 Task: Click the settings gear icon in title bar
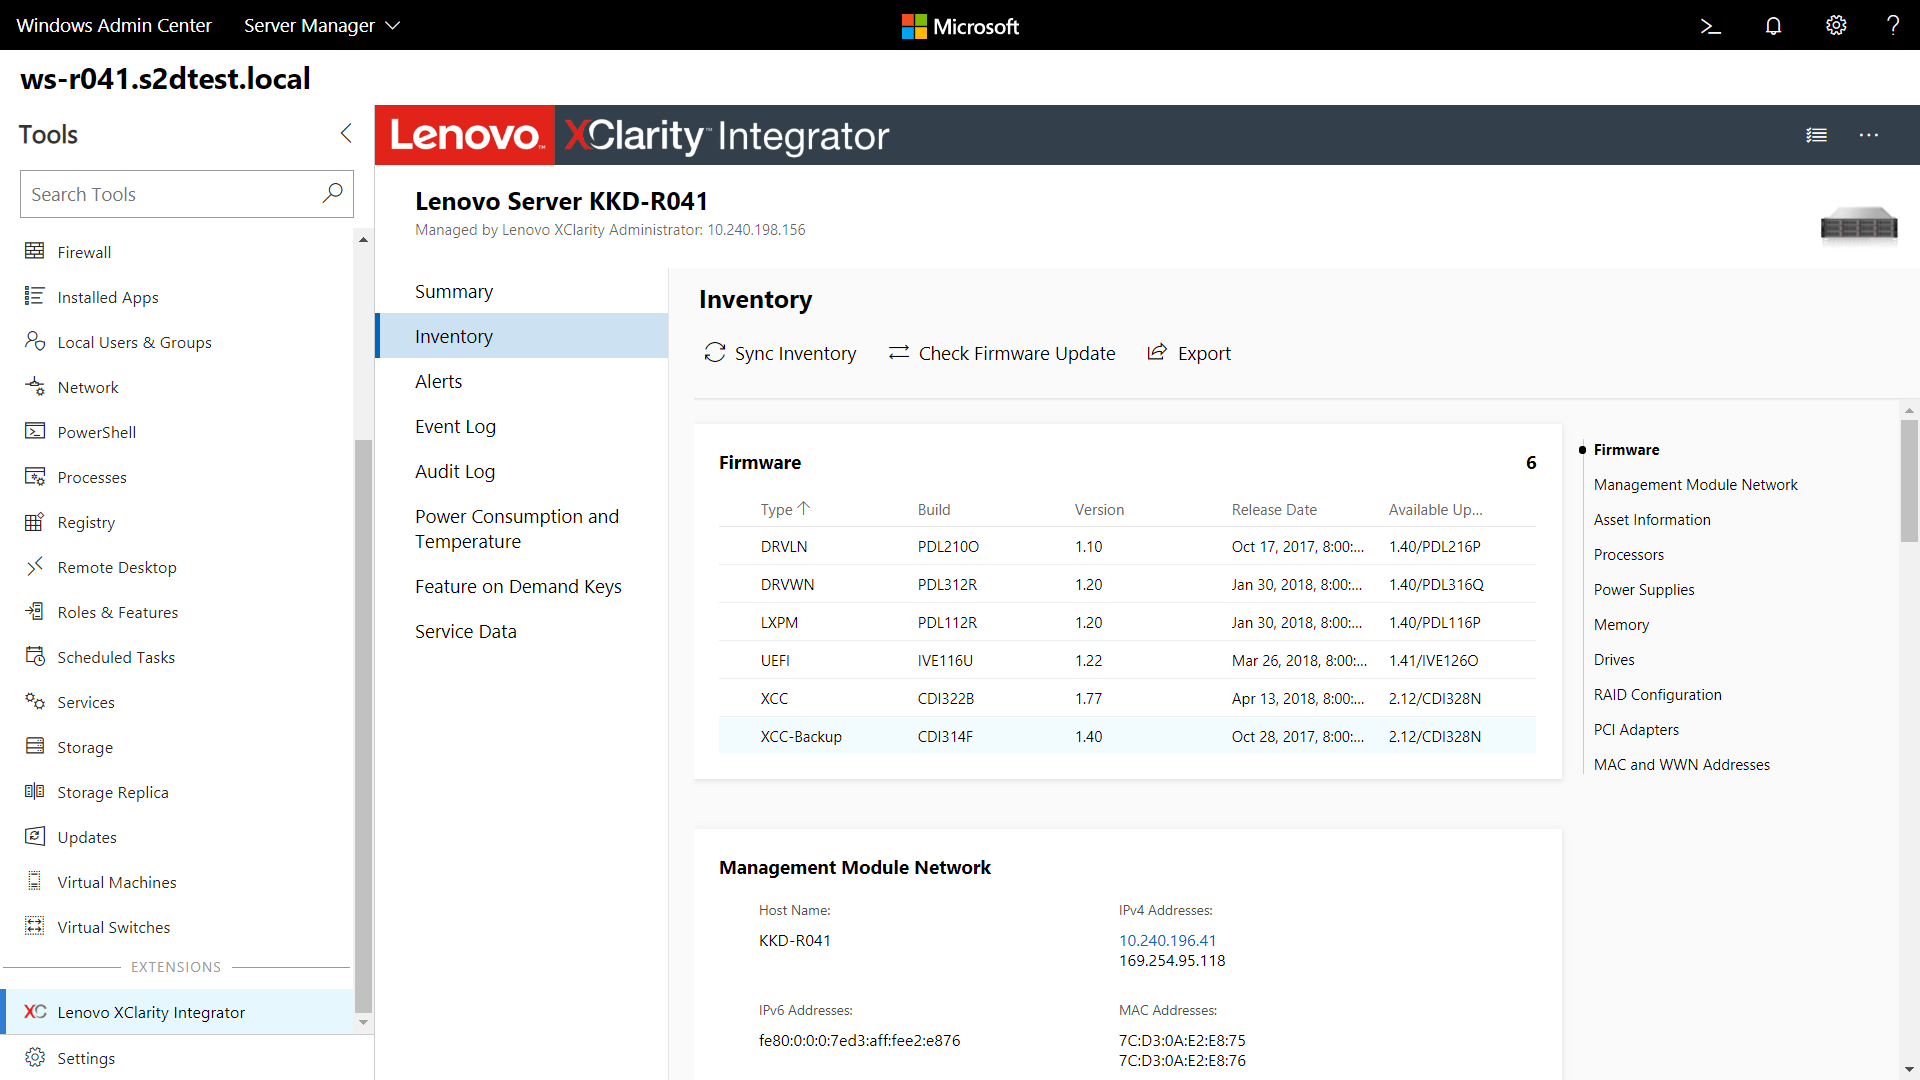[1836, 26]
